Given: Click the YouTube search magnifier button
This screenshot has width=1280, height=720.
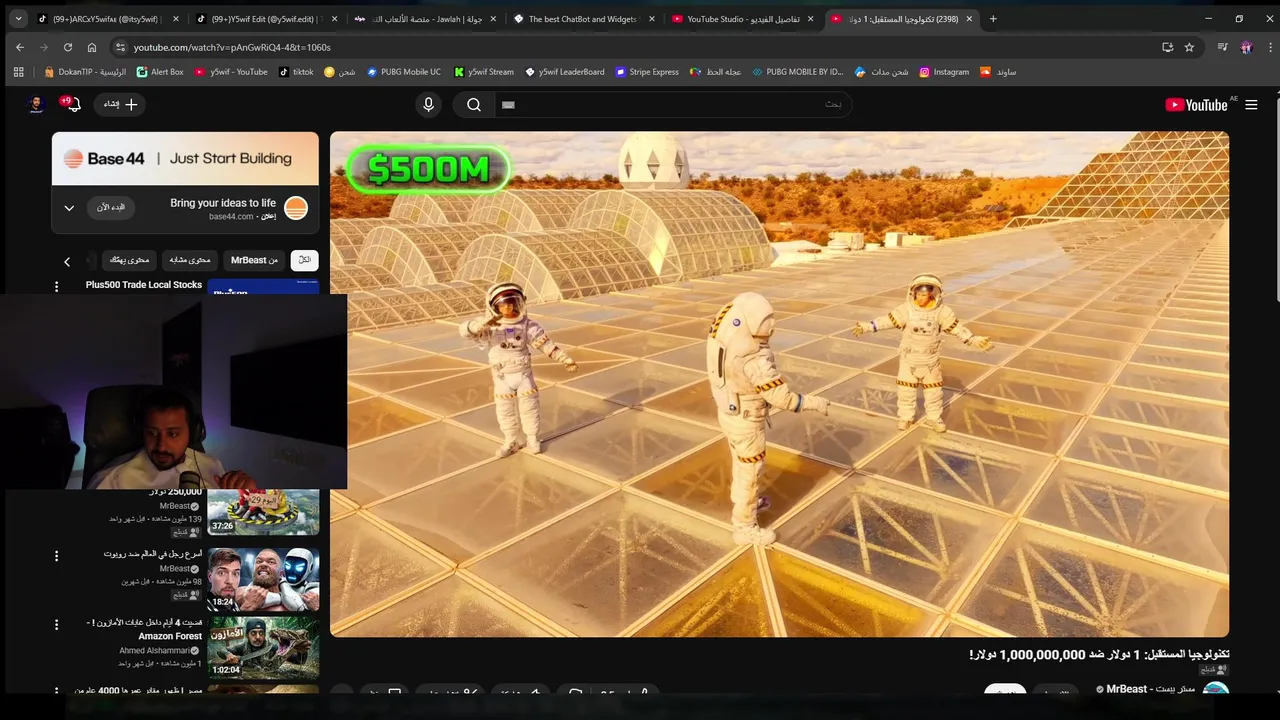Looking at the screenshot, I should click(474, 104).
